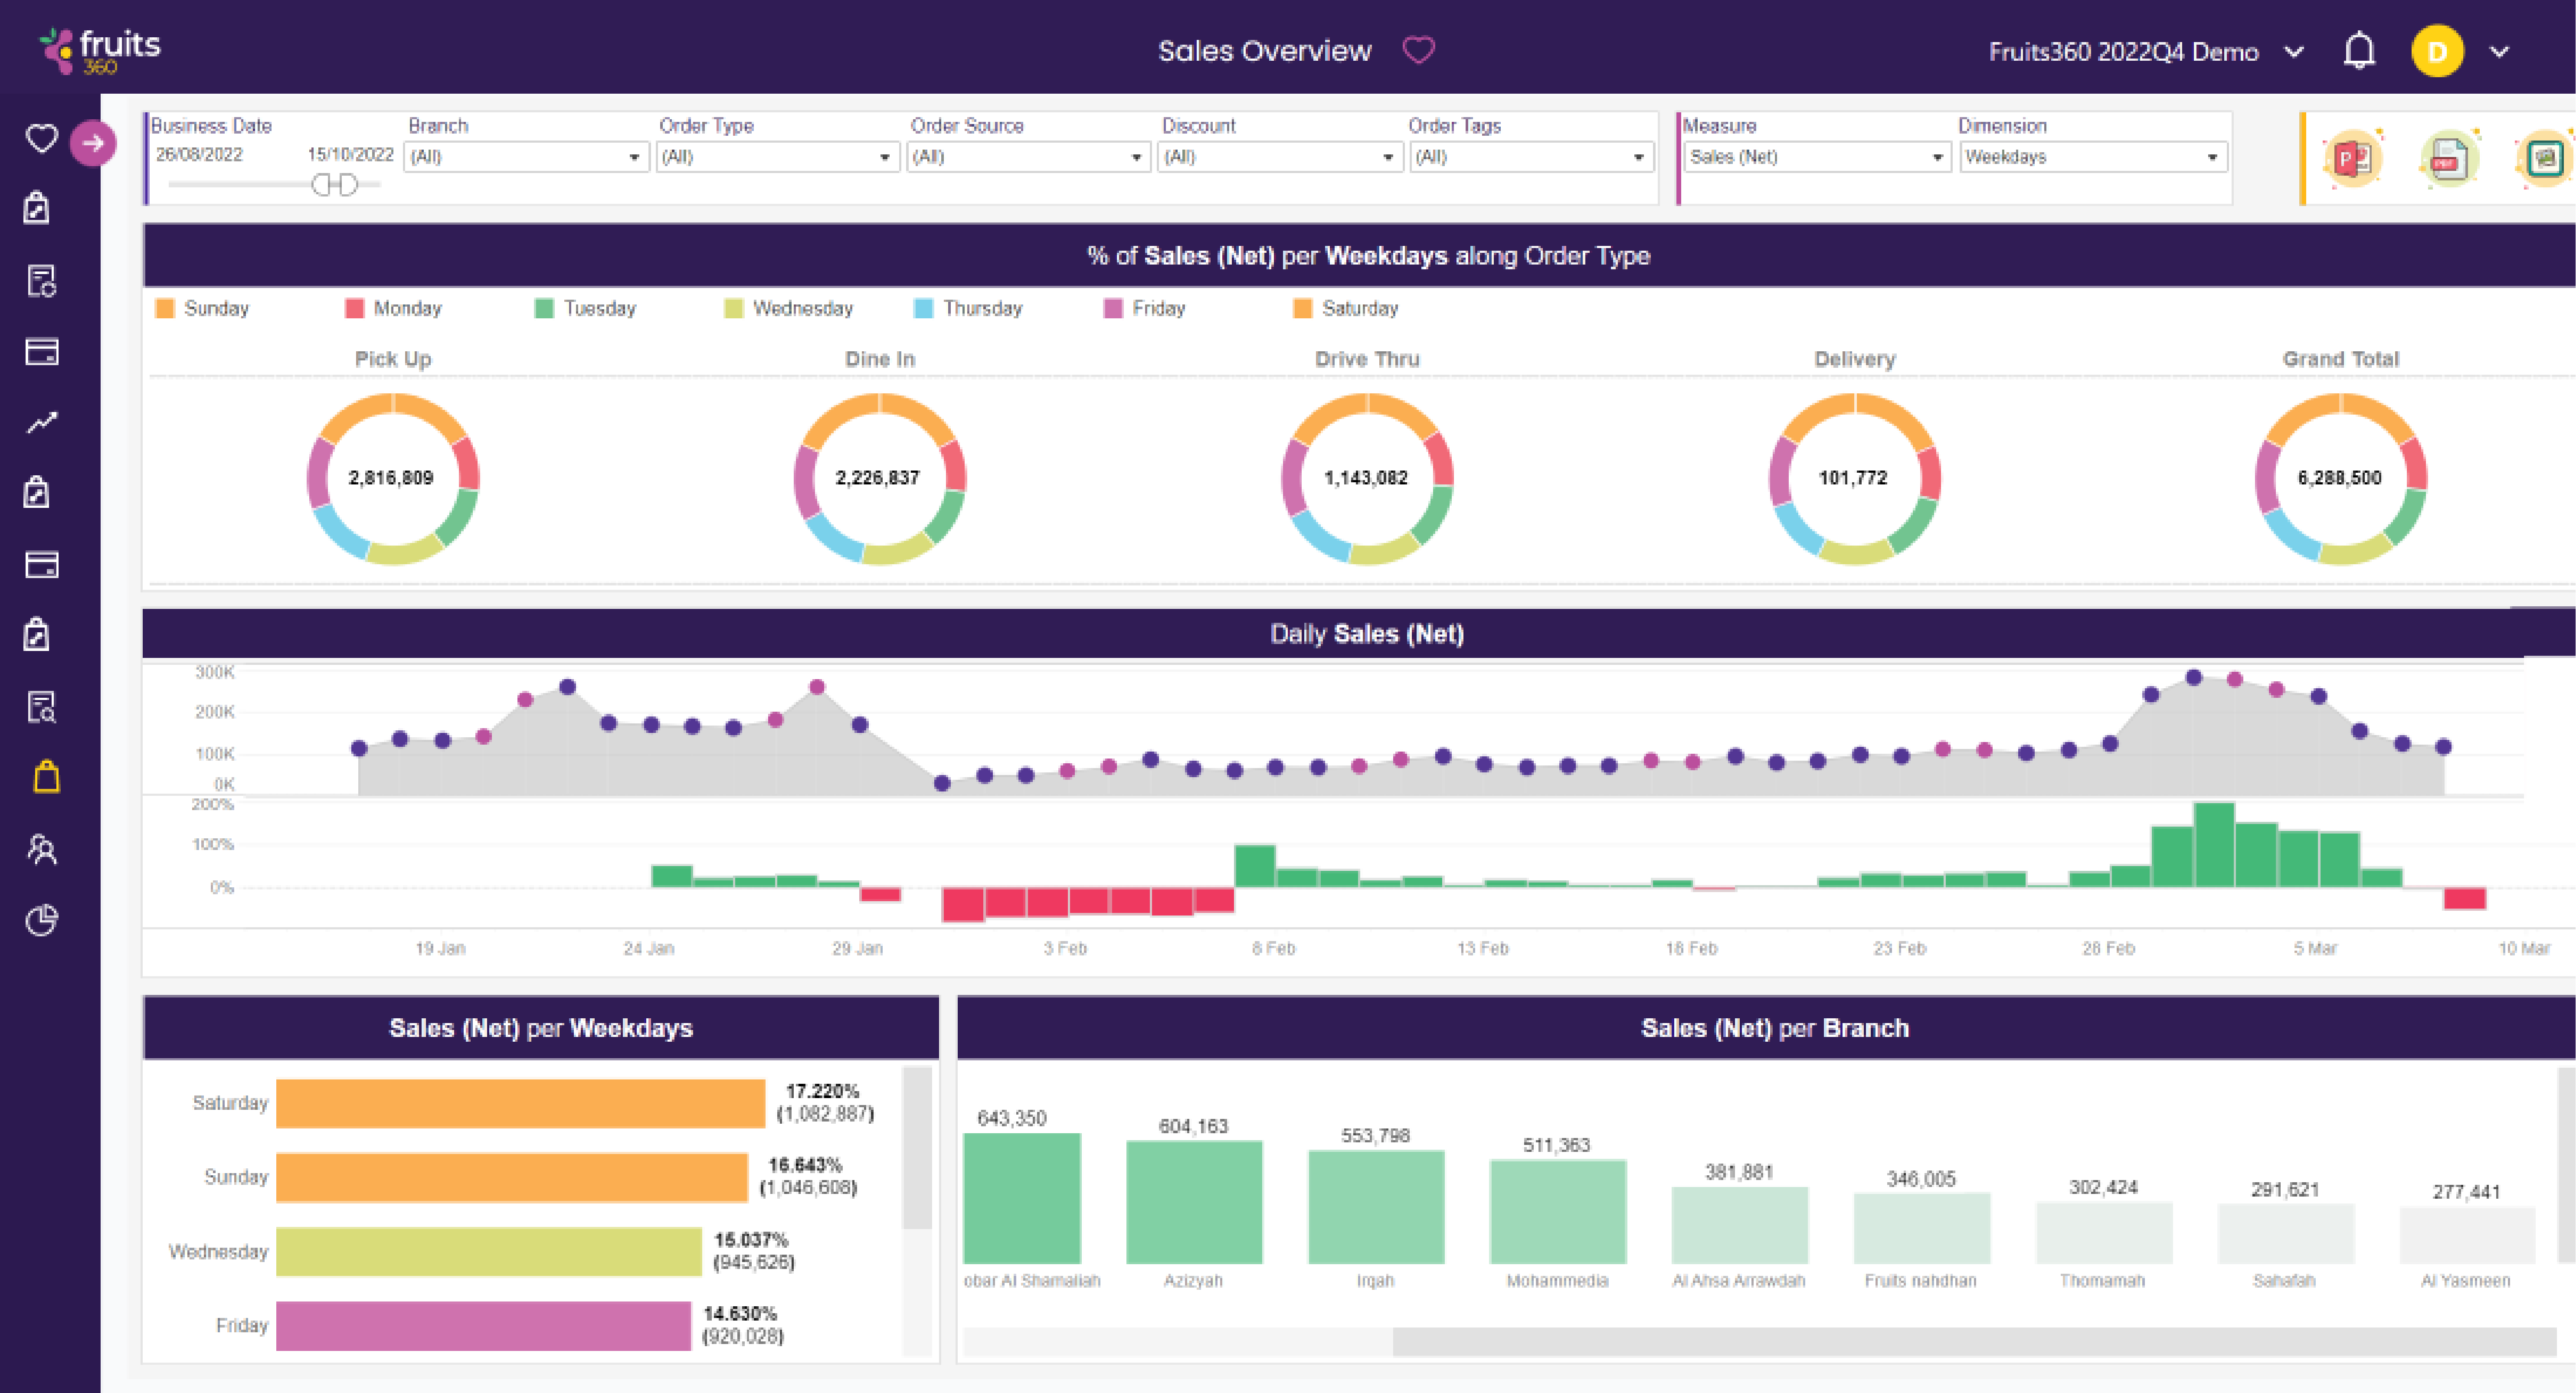Image resolution: width=2576 pixels, height=1393 pixels.
Task: Open the document-with-gear sidebar icon
Action: (41, 281)
